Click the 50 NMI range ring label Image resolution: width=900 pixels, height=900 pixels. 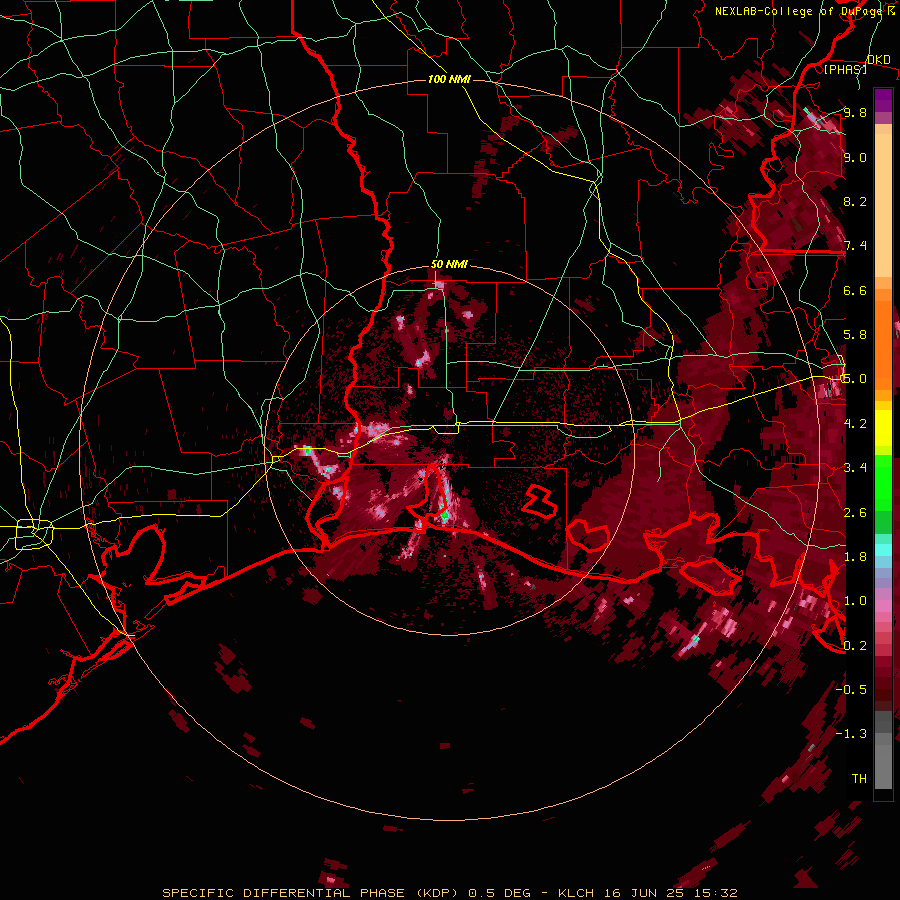[449, 265]
